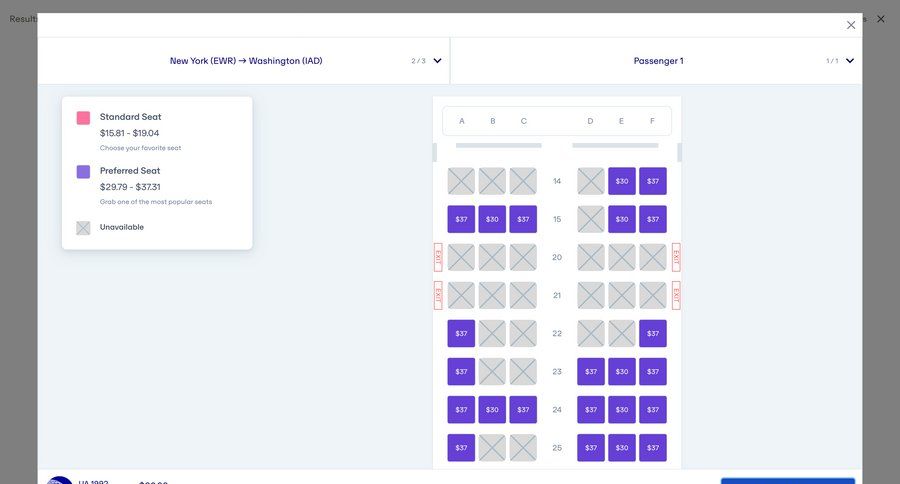Screen dimensions: 900x484
Task: Select seat 25A priced at $37
Action: pyautogui.click(x=461, y=448)
